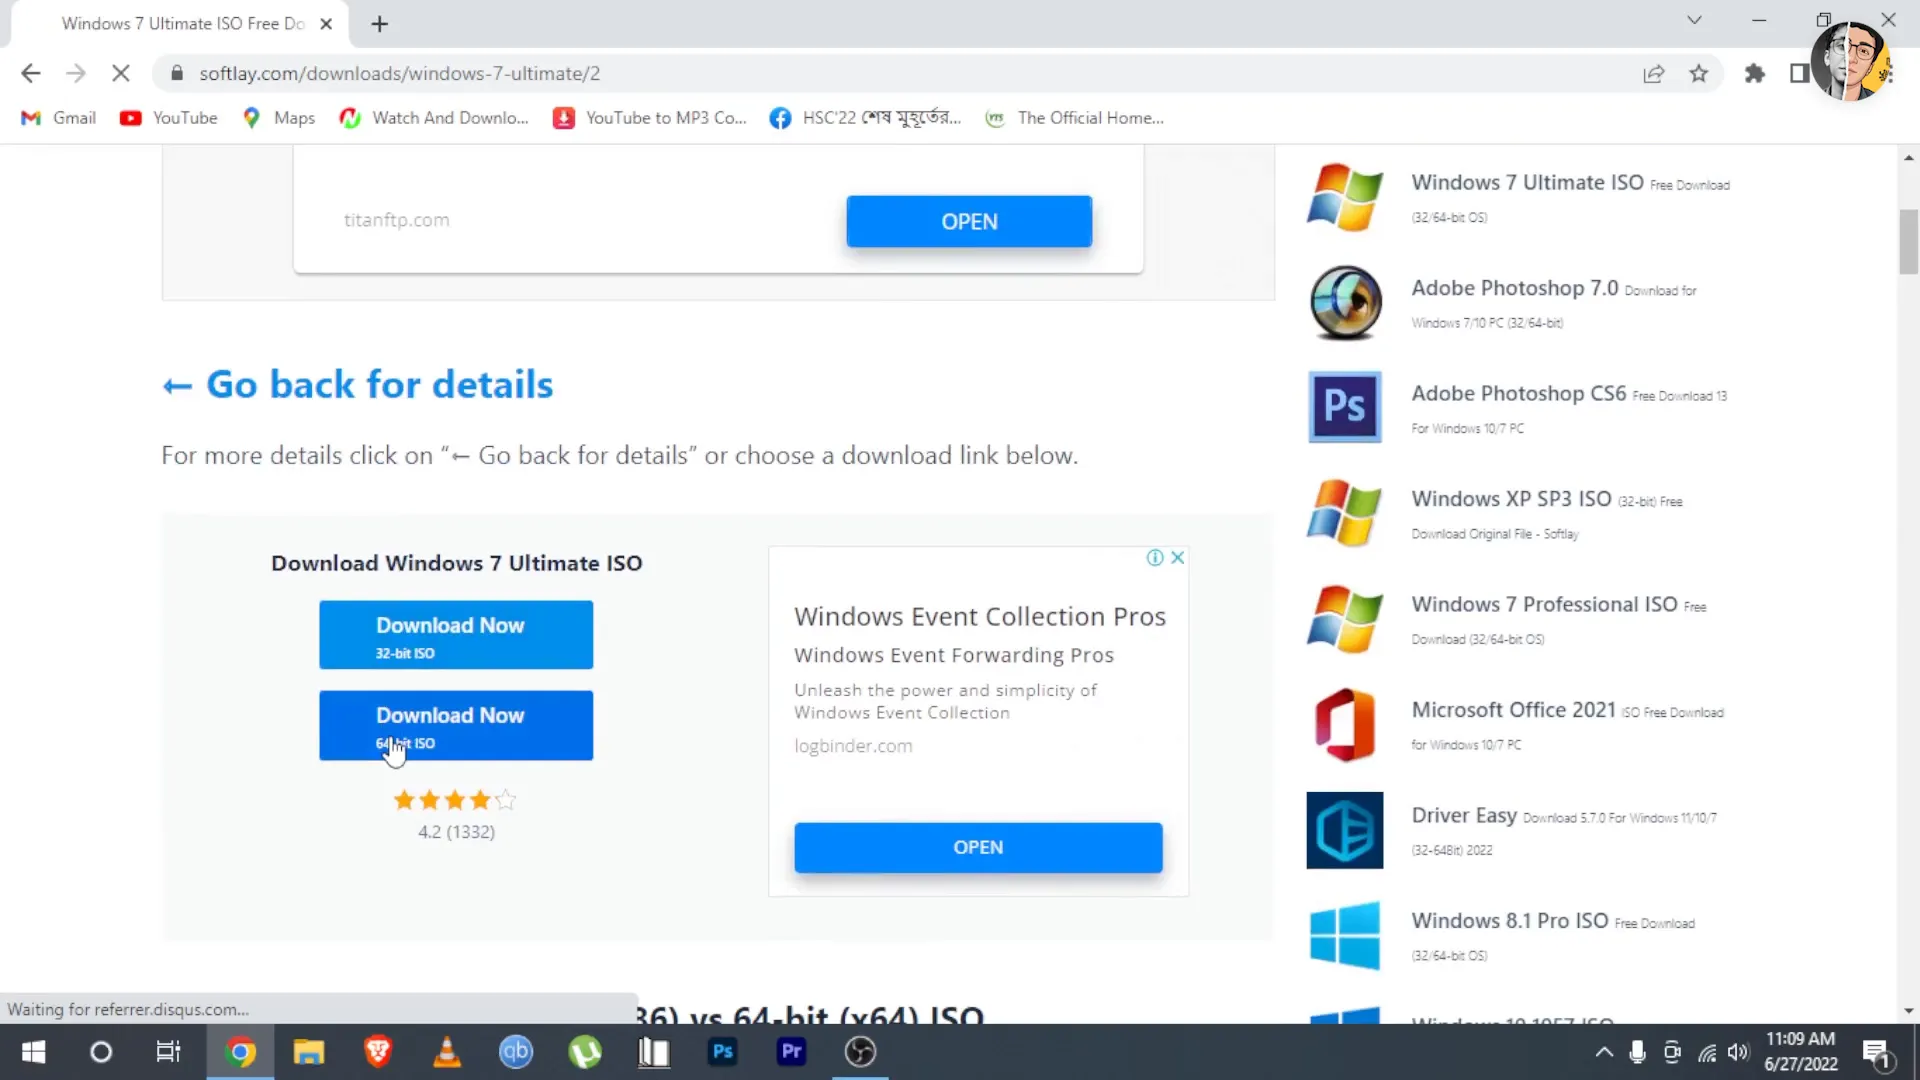The height and width of the screenshot is (1080, 1920).
Task: Open Maps bookmark
Action: [x=279, y=118]
